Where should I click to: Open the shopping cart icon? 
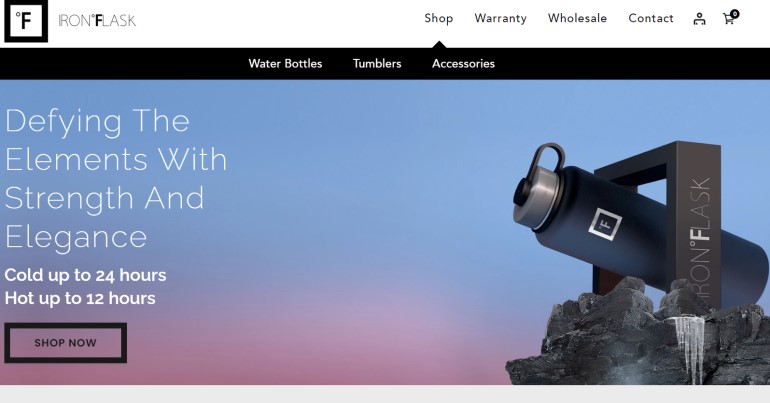click(729, 19)
